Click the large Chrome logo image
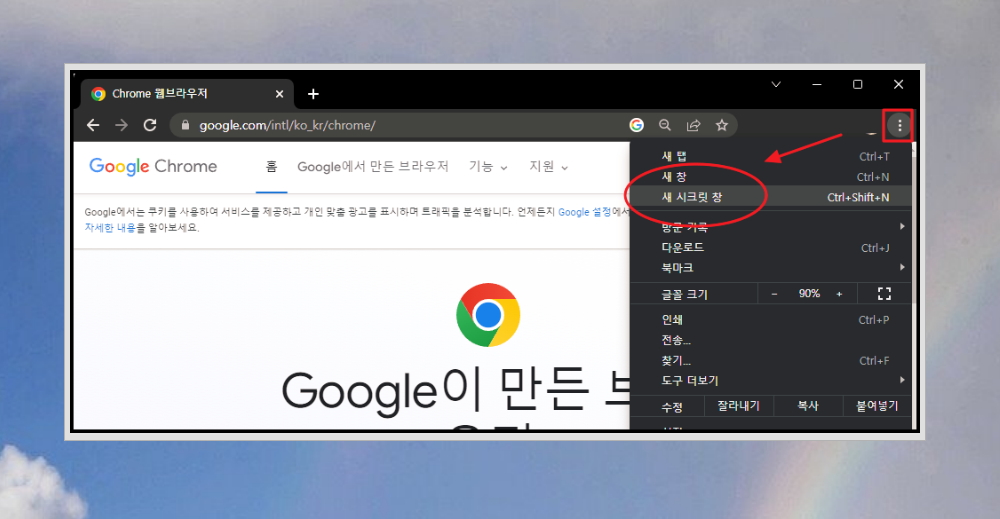Viewport: 1000px width, 519px height. (489, 315)
